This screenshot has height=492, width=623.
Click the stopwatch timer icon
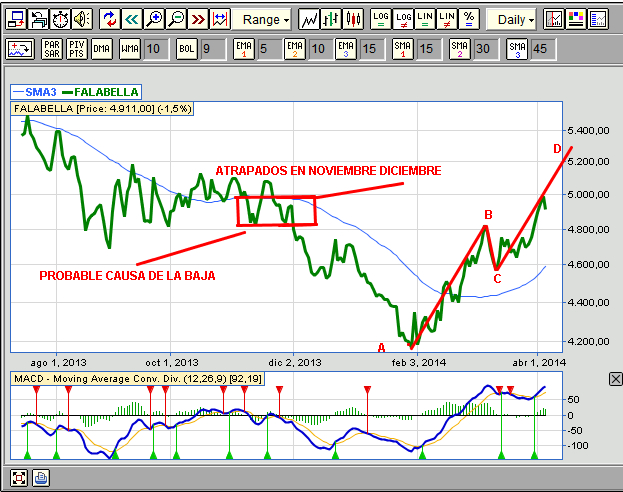tap(60, 19)
